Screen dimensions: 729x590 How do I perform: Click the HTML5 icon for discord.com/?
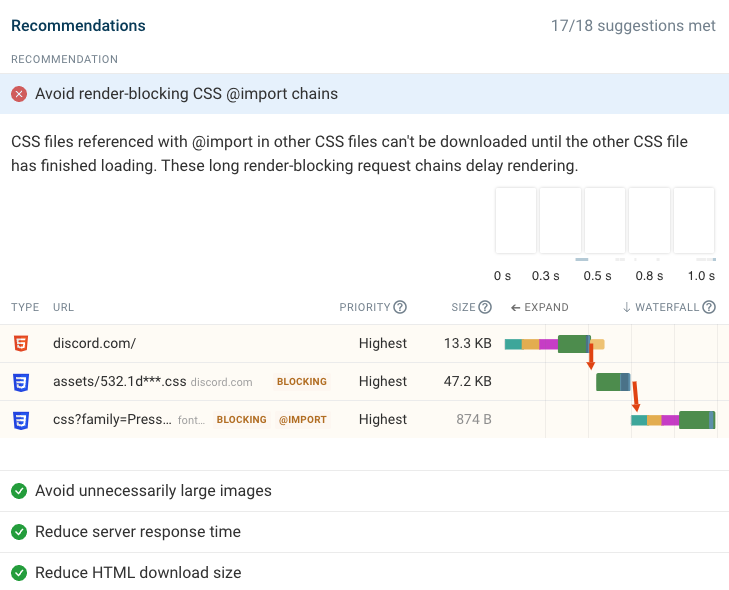coord(21,344)
